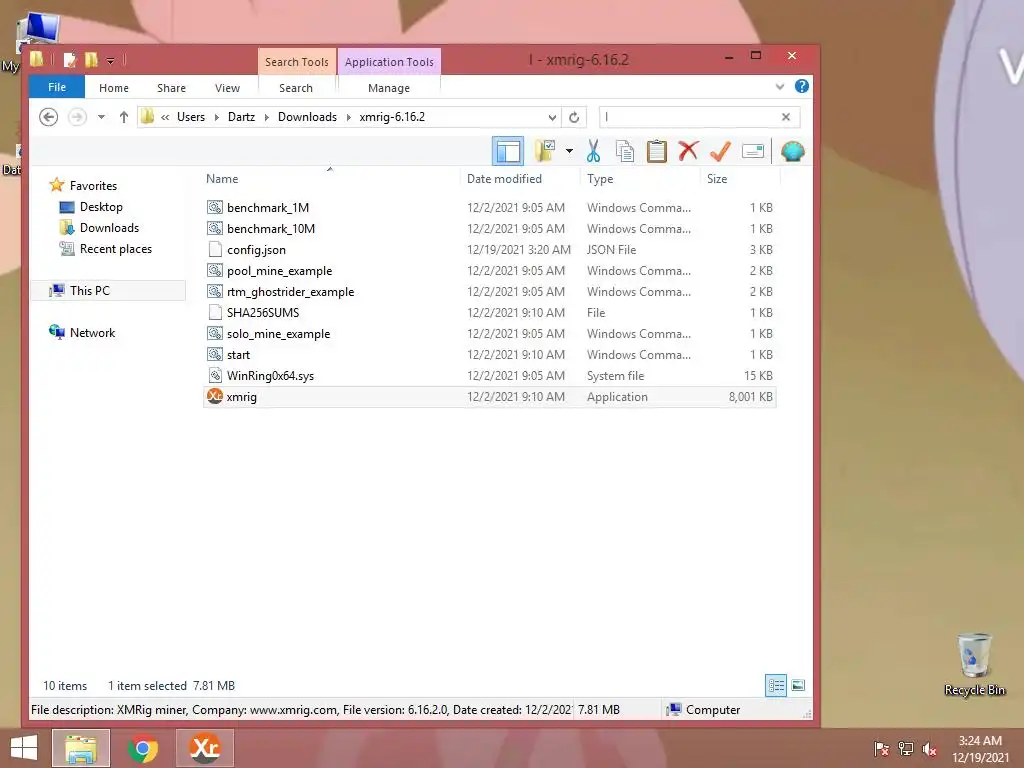The height and width of the screenshot is (768, 1024).
Task: Click the taskbar clock showing 3:24 AM
Action: pyautogui.click(x=980, y=749)
